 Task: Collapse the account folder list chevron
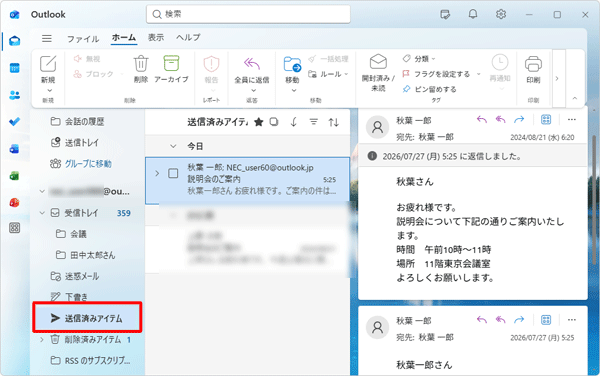click(42, 191)
